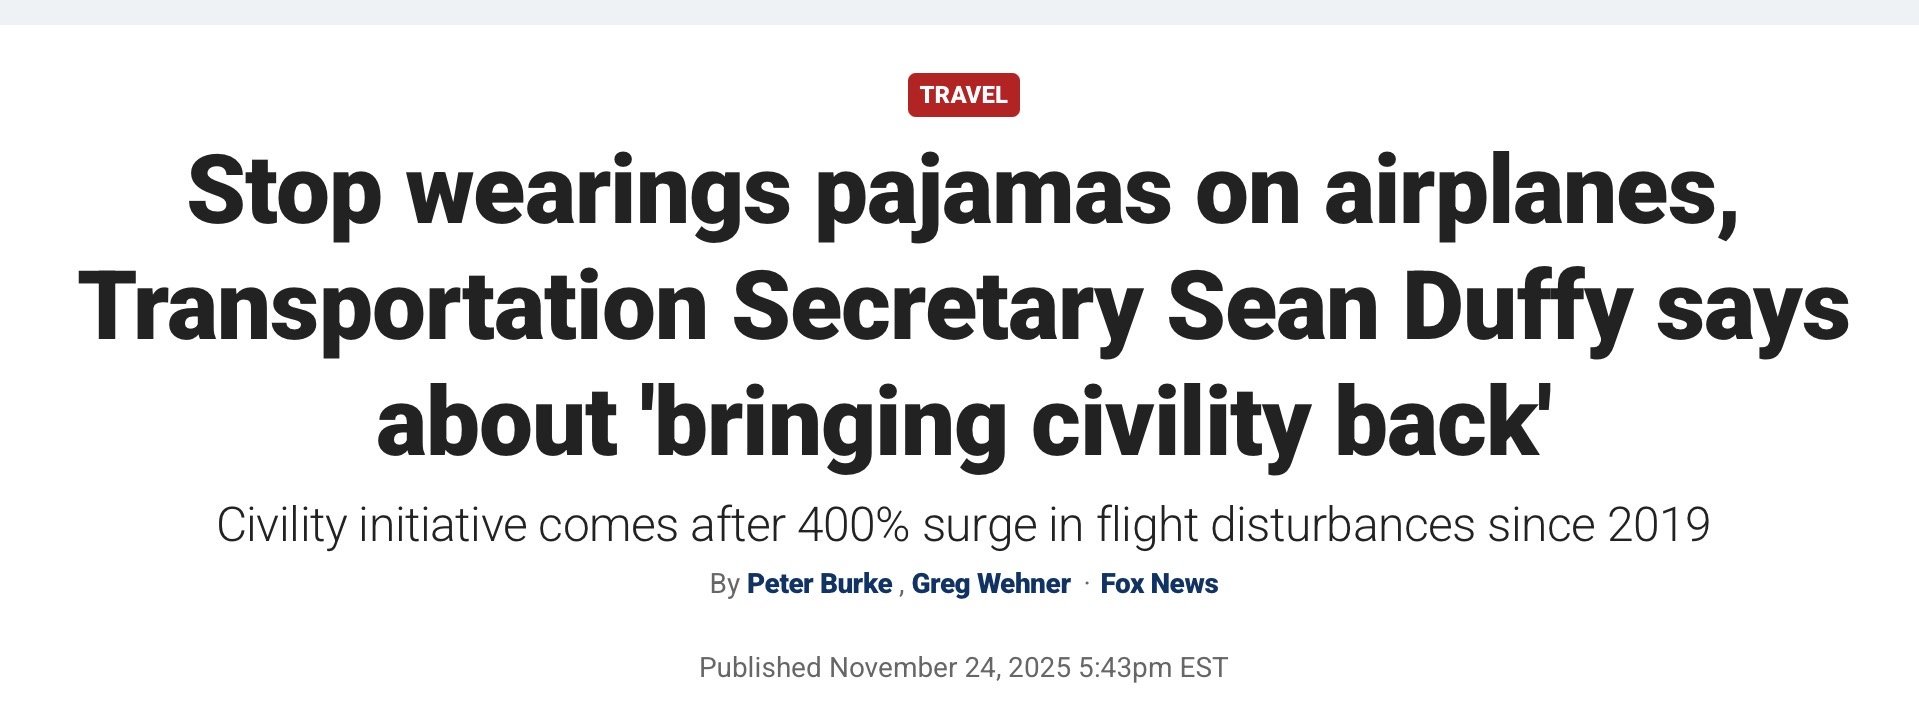Click the gray strip at the page top
Viewport: 1919px width, 703px height.
[x=959, y=12]
